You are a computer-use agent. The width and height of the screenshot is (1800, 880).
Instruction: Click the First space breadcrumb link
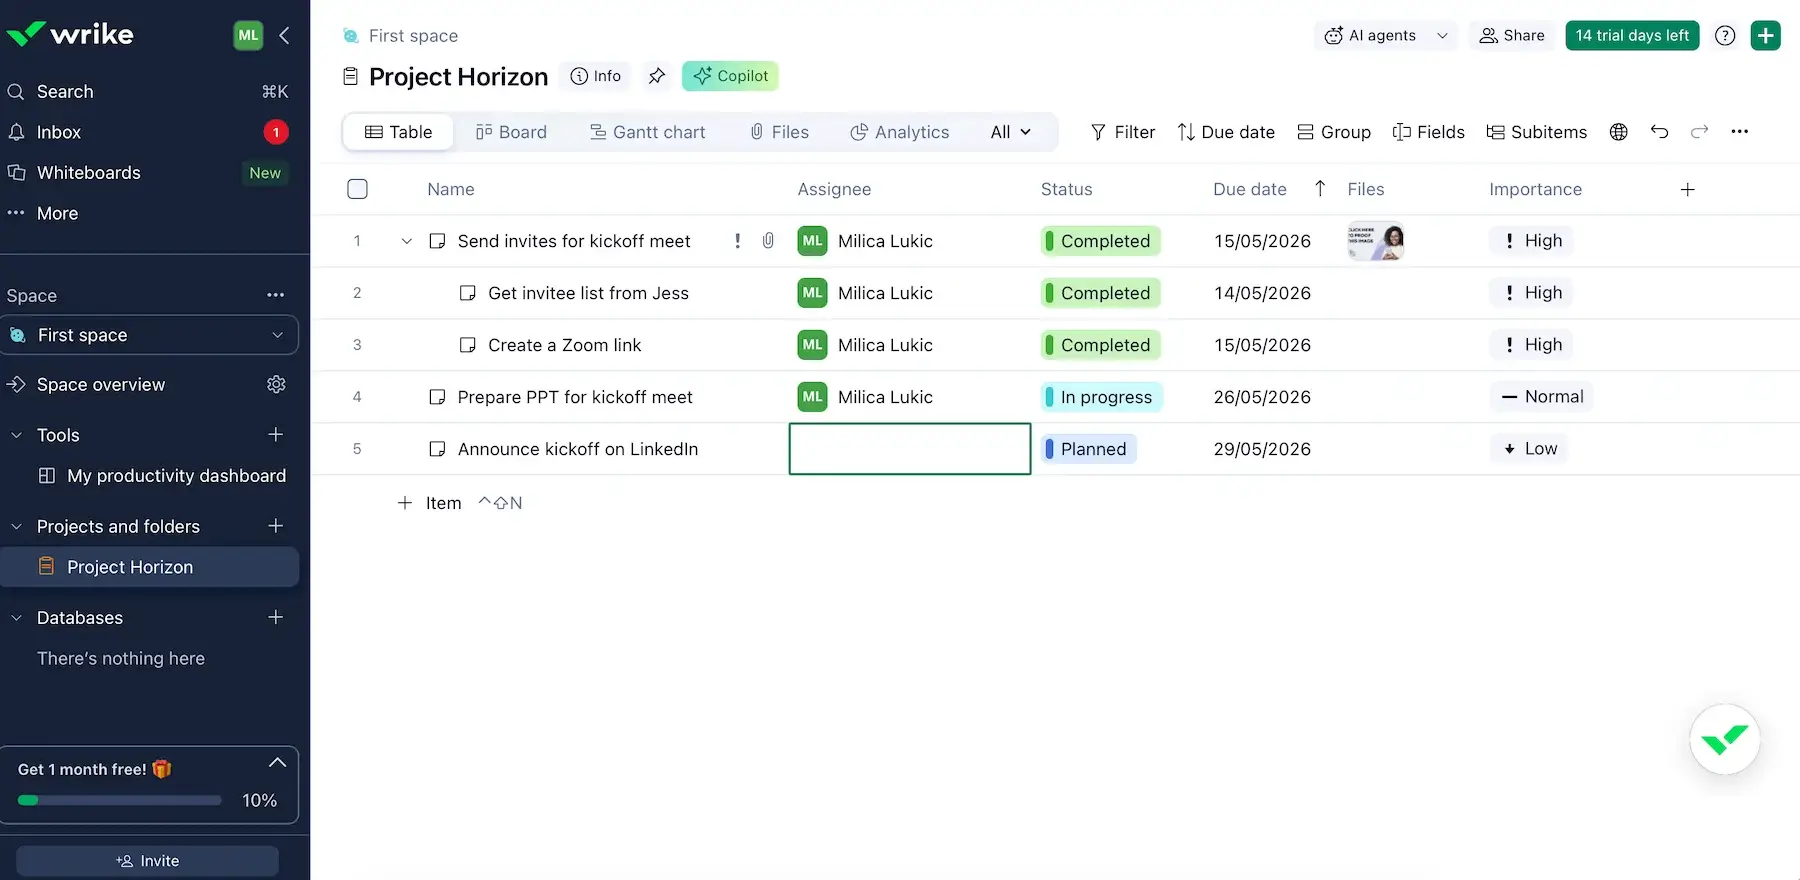click(x=413, y=36)
